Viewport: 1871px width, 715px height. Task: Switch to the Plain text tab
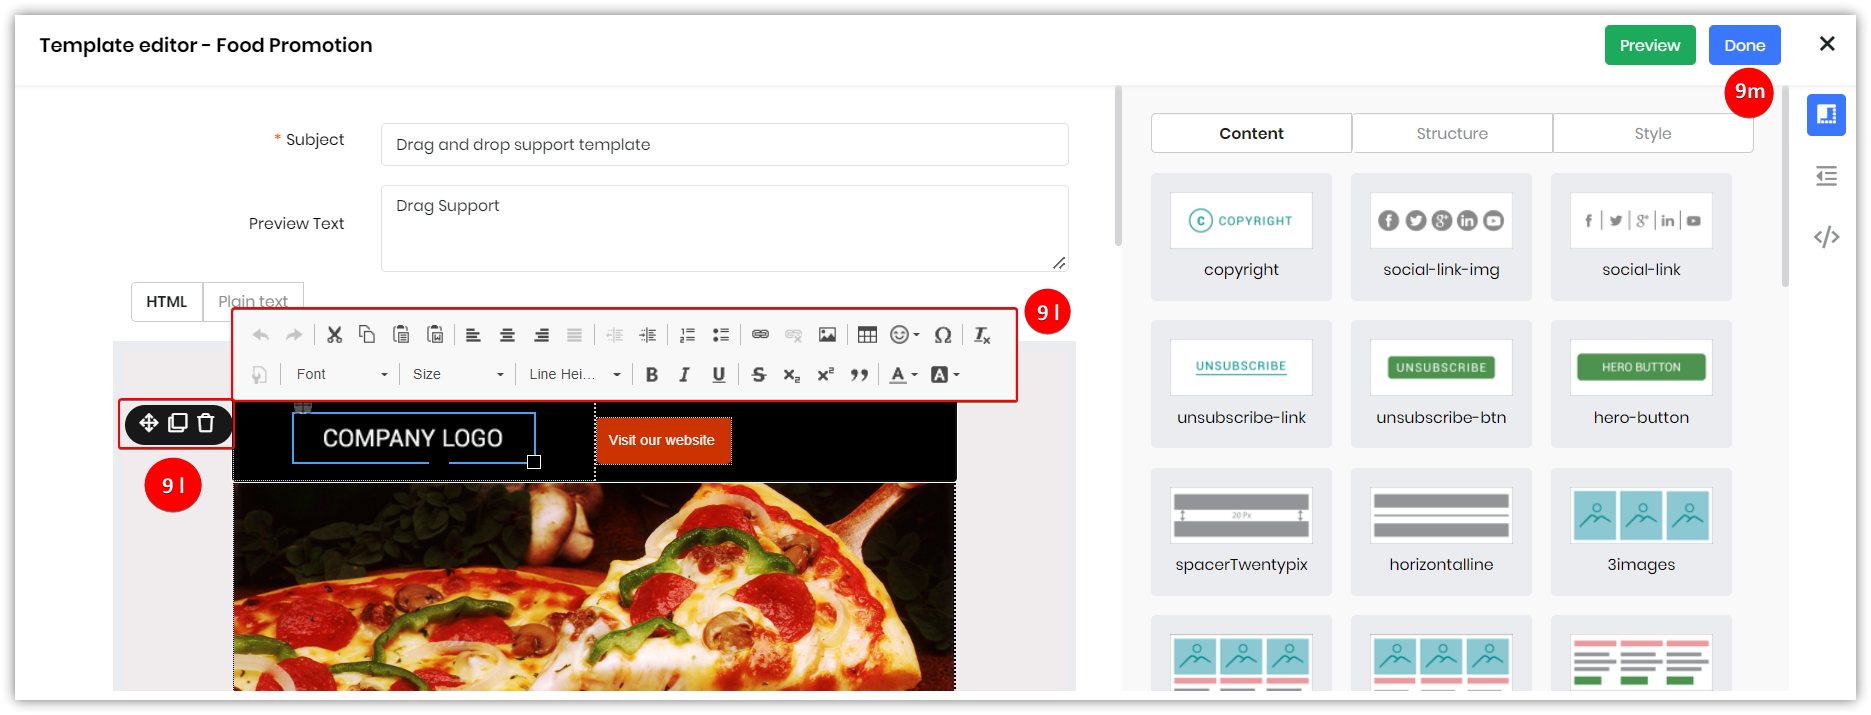(x=253, y=301)
